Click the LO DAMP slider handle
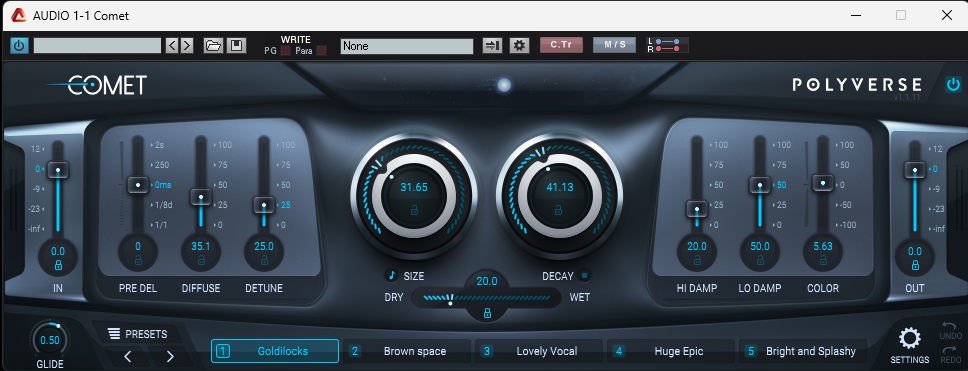 [759, 184]
